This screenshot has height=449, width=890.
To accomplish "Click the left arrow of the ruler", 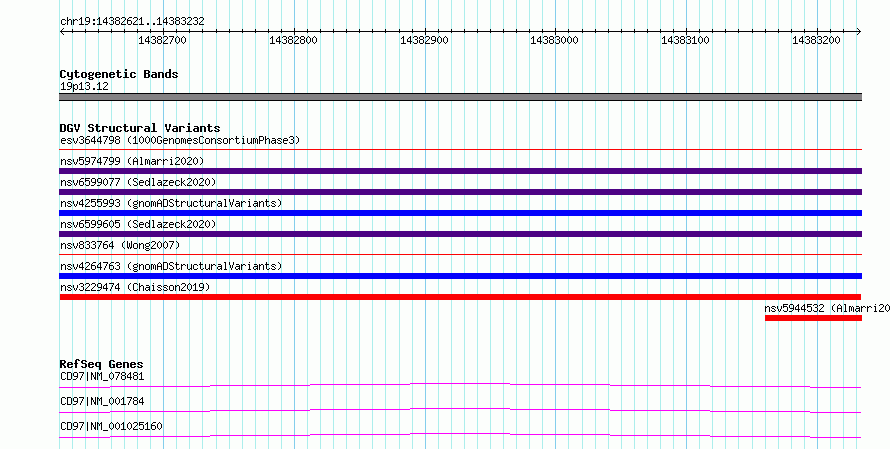I will tap(62, 32).
